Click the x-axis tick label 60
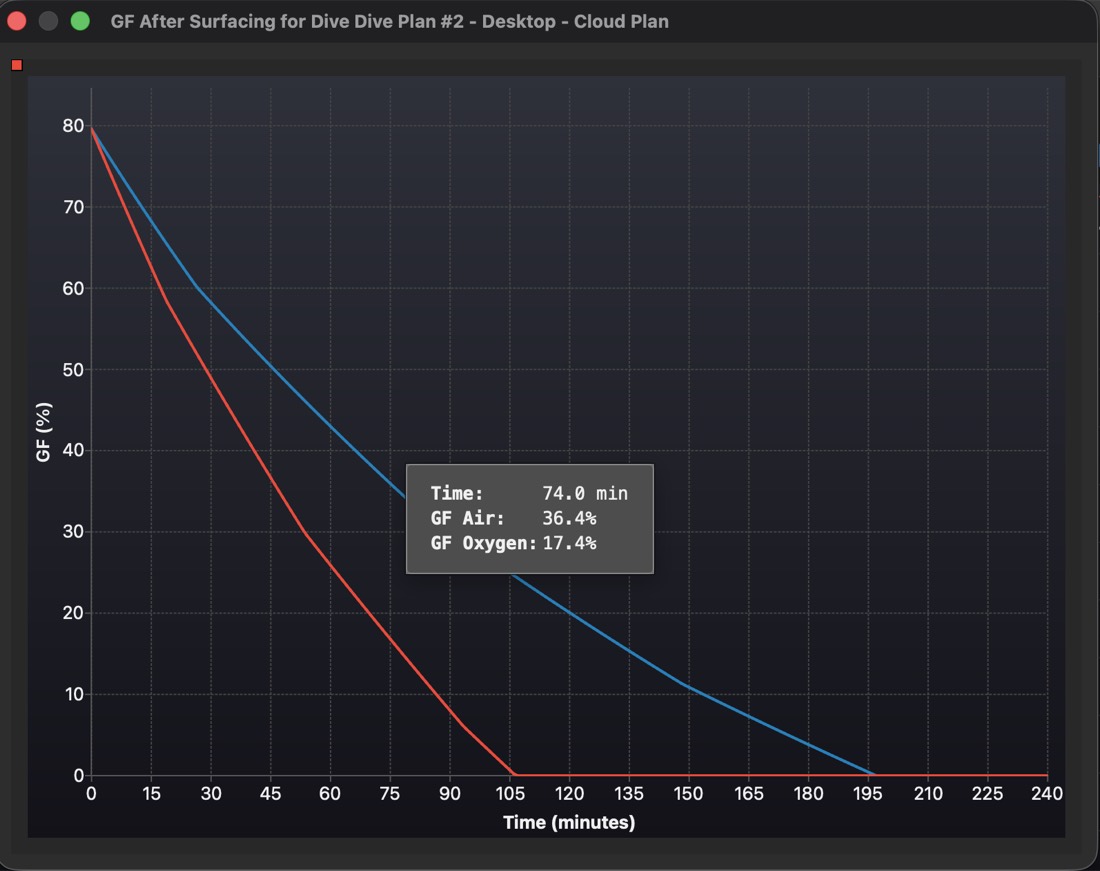 (x=330, y=793)
